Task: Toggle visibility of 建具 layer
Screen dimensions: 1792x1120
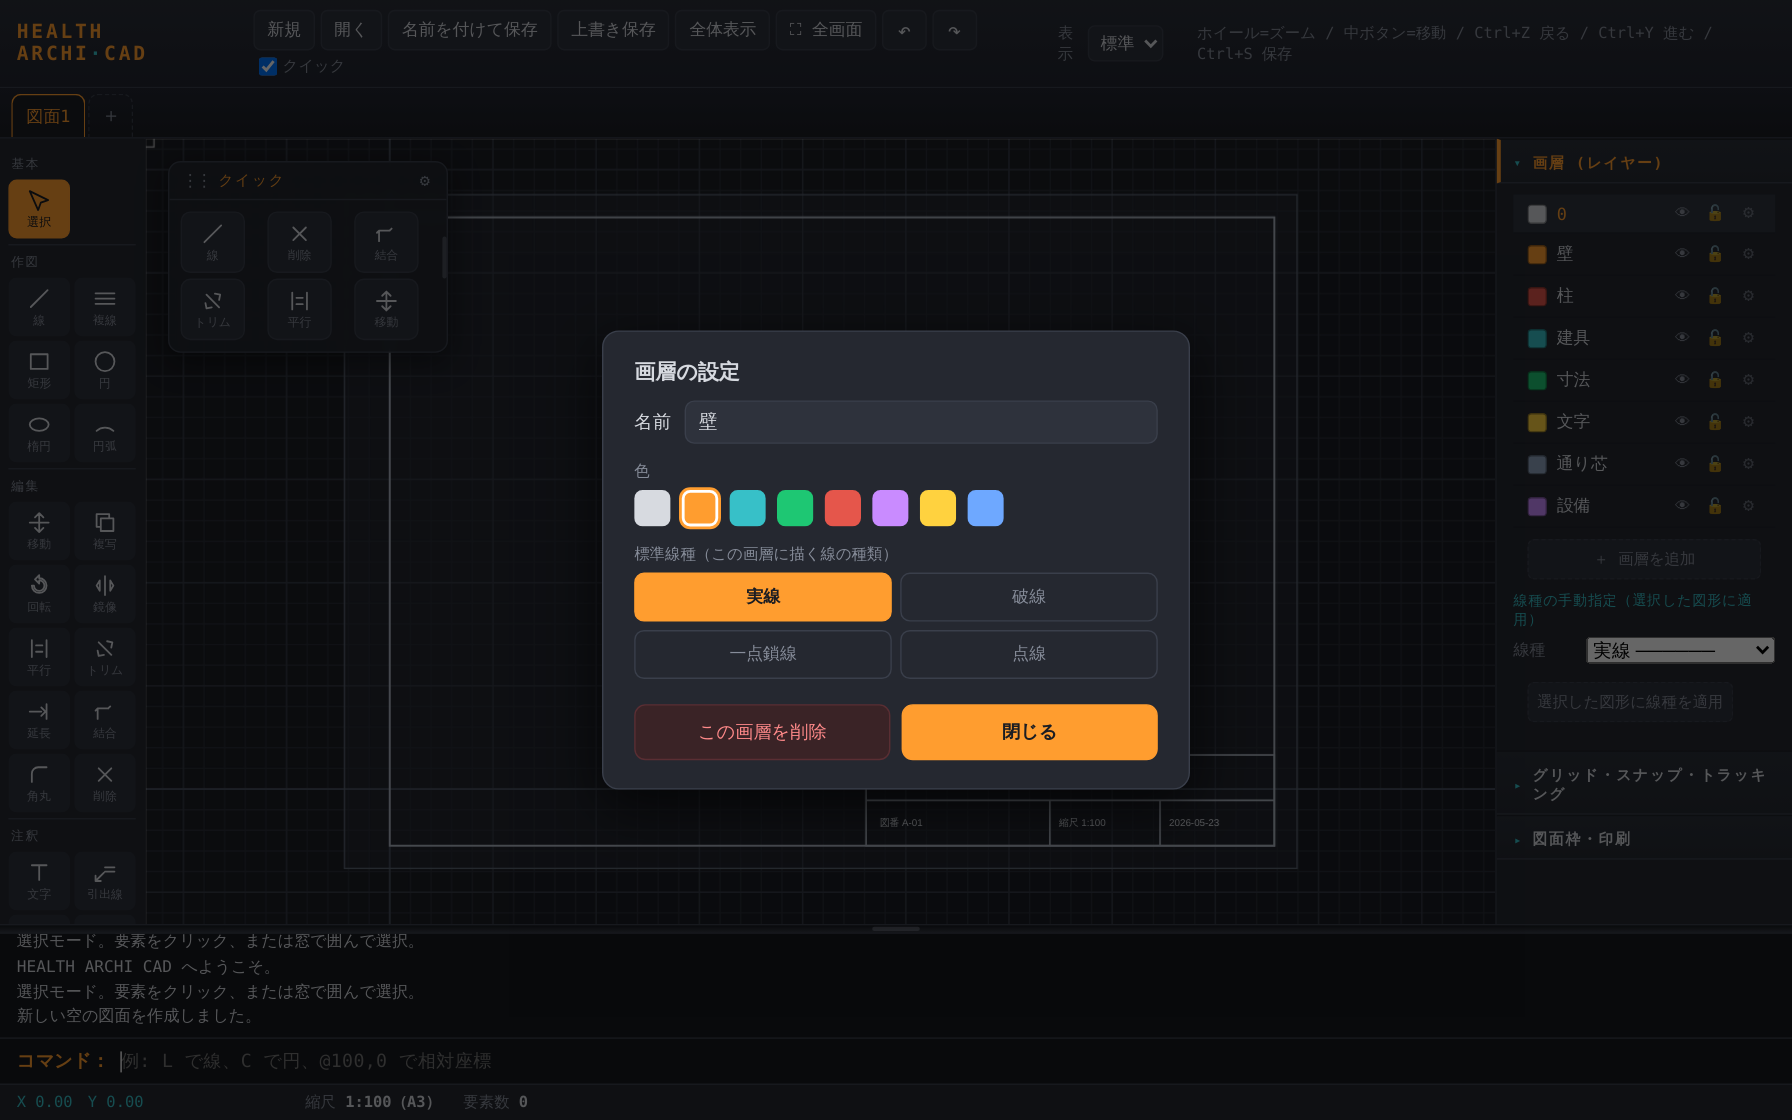Action: pyautogui.click(x=1682, y=338)
